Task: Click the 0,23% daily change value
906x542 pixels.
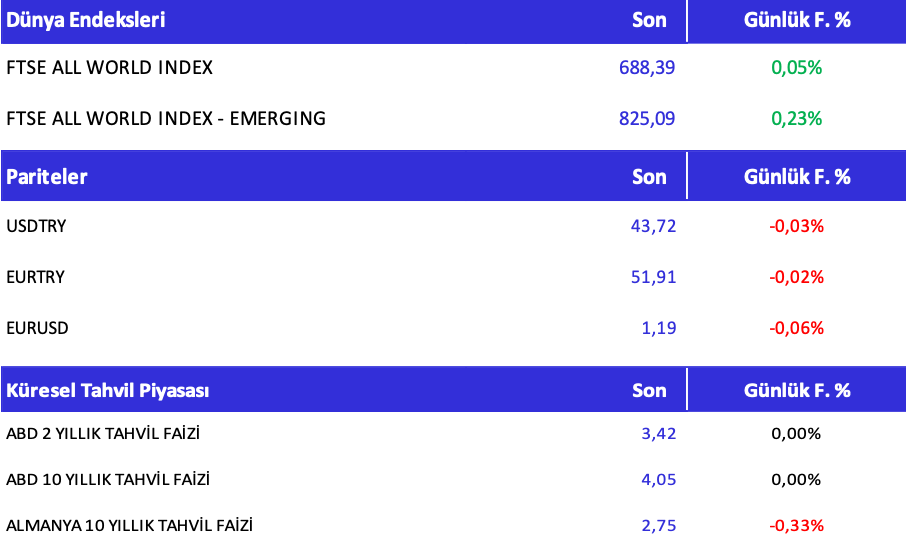Action: pos(796,118)
